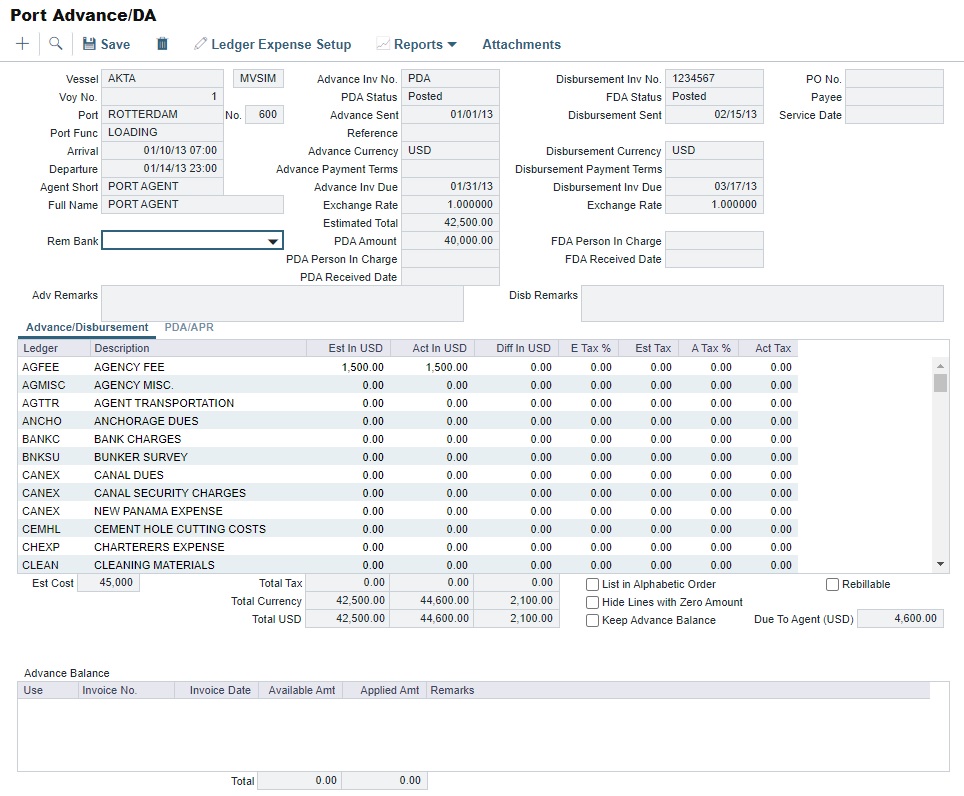Delete the record using the trash icon

(160, 43)
